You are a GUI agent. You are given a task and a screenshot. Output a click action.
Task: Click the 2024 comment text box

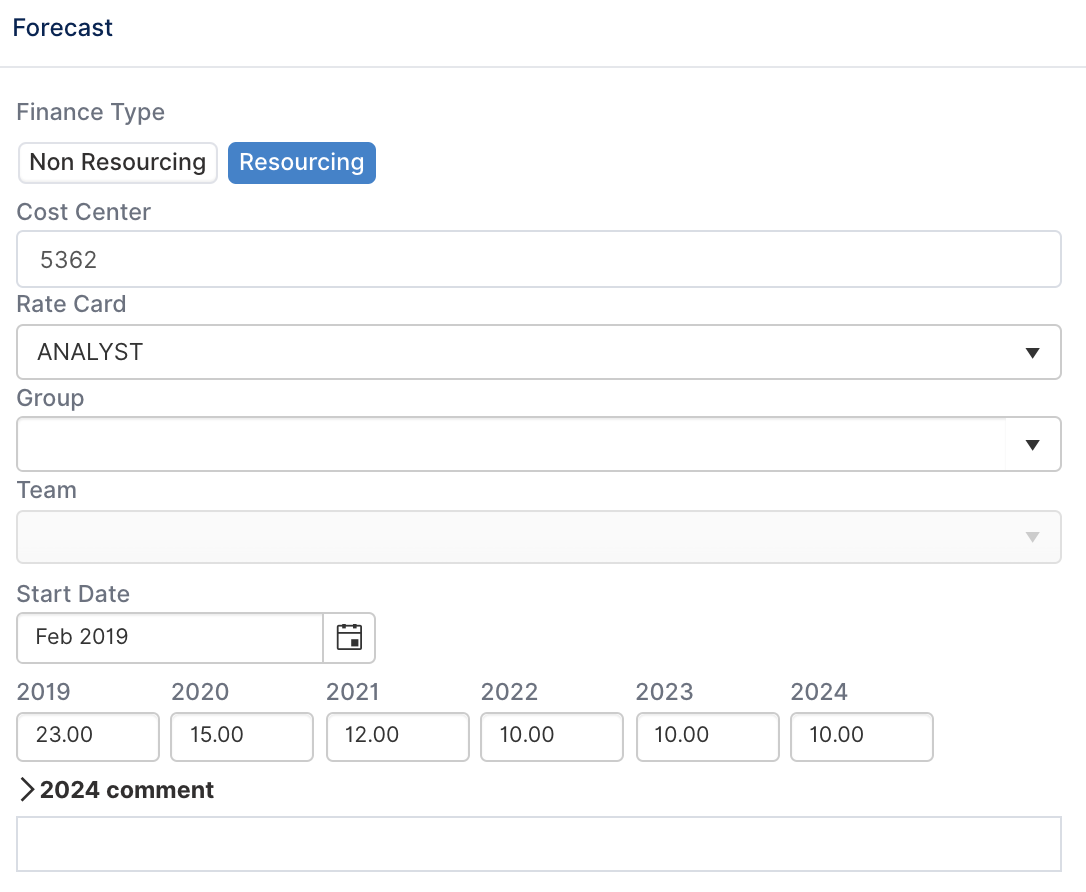539,844
